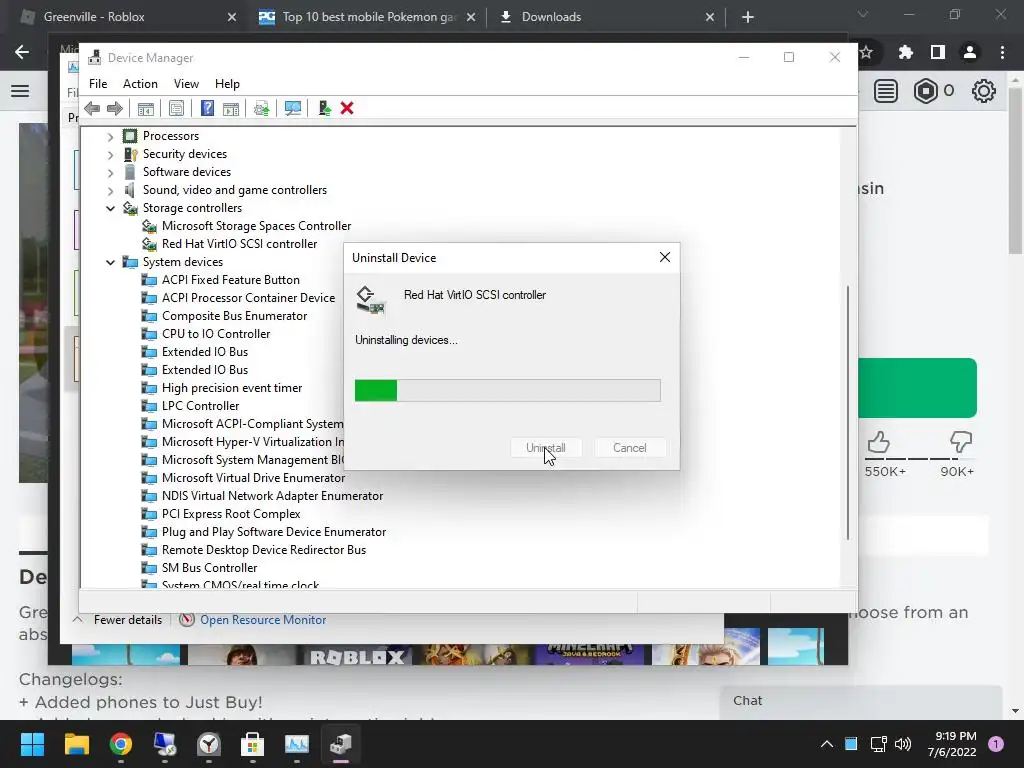Click the Chrome extensions puzzle icon

905,52
